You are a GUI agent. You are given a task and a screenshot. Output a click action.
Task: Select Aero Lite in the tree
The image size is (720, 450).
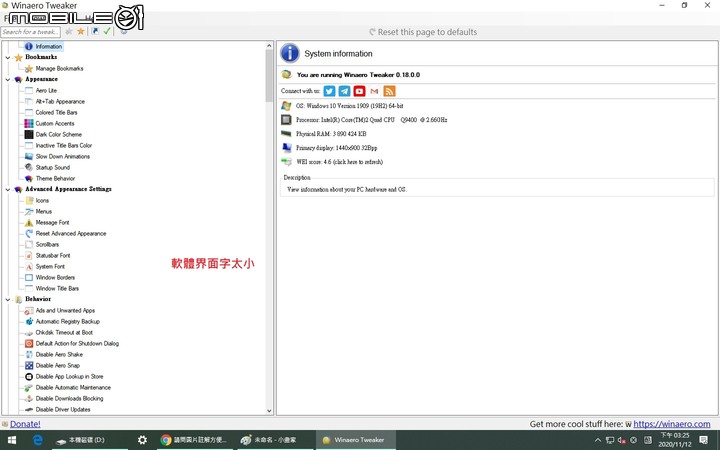[46, 90]
